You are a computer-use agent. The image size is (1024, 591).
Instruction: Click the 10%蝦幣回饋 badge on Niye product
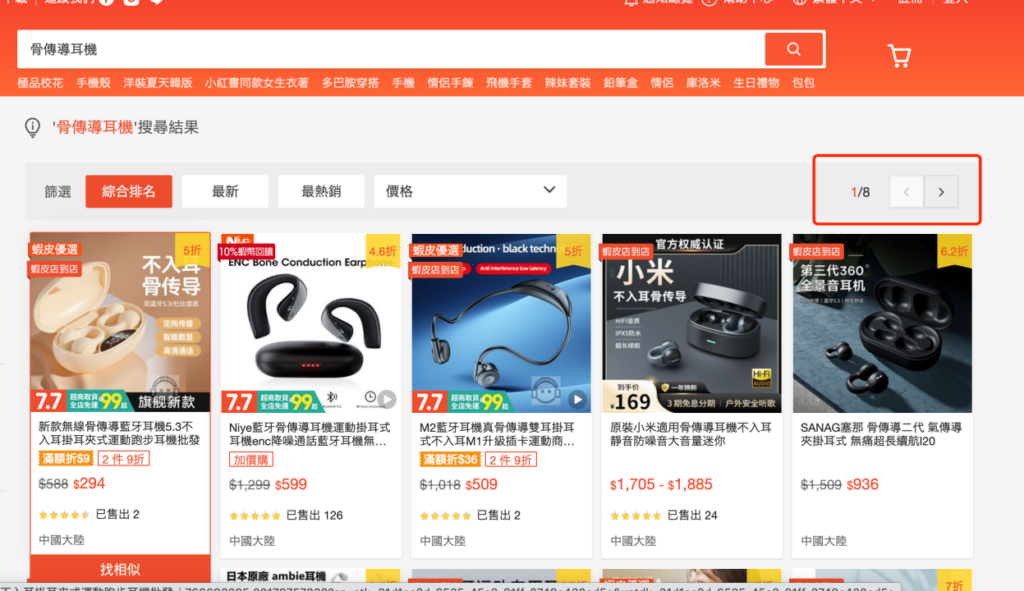click(247, 251)
